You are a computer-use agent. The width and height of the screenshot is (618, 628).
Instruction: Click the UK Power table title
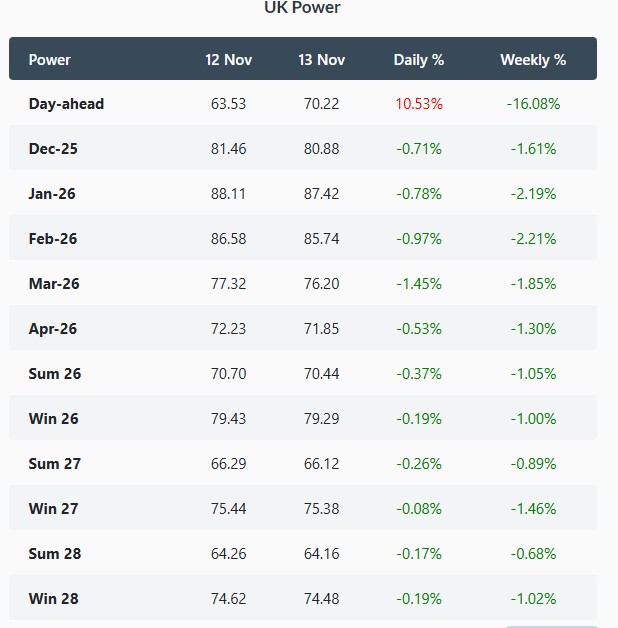pyautogui.click(x=302, y=8)
